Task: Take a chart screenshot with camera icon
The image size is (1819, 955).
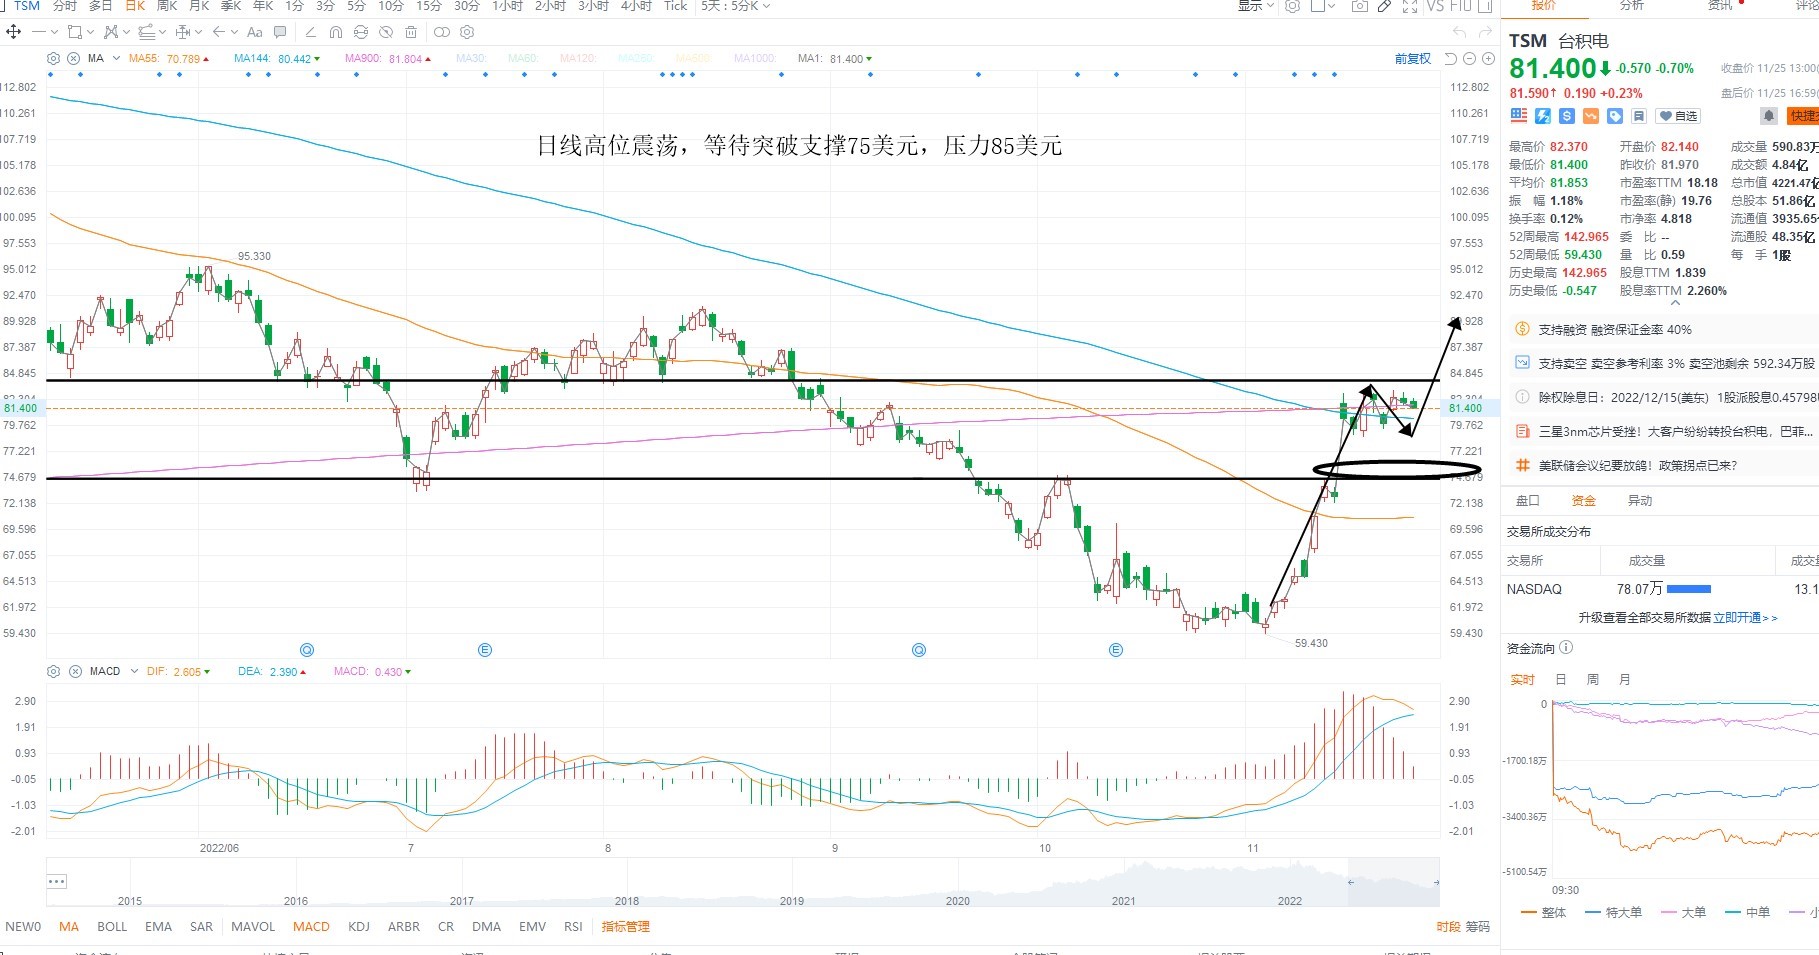Action: (x=1359, y=6)
